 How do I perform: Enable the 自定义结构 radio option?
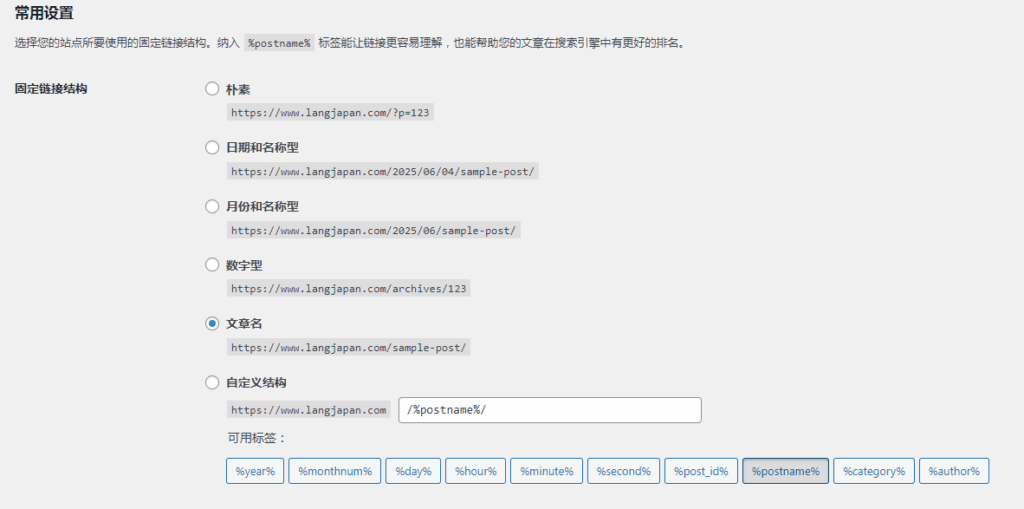click(x=212, y=382)
